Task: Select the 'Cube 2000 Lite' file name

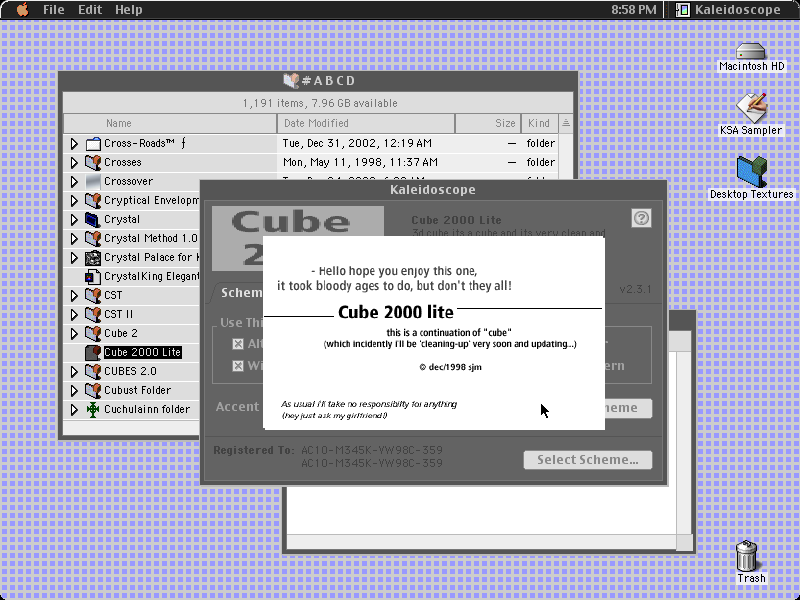Action: (142, 353)
